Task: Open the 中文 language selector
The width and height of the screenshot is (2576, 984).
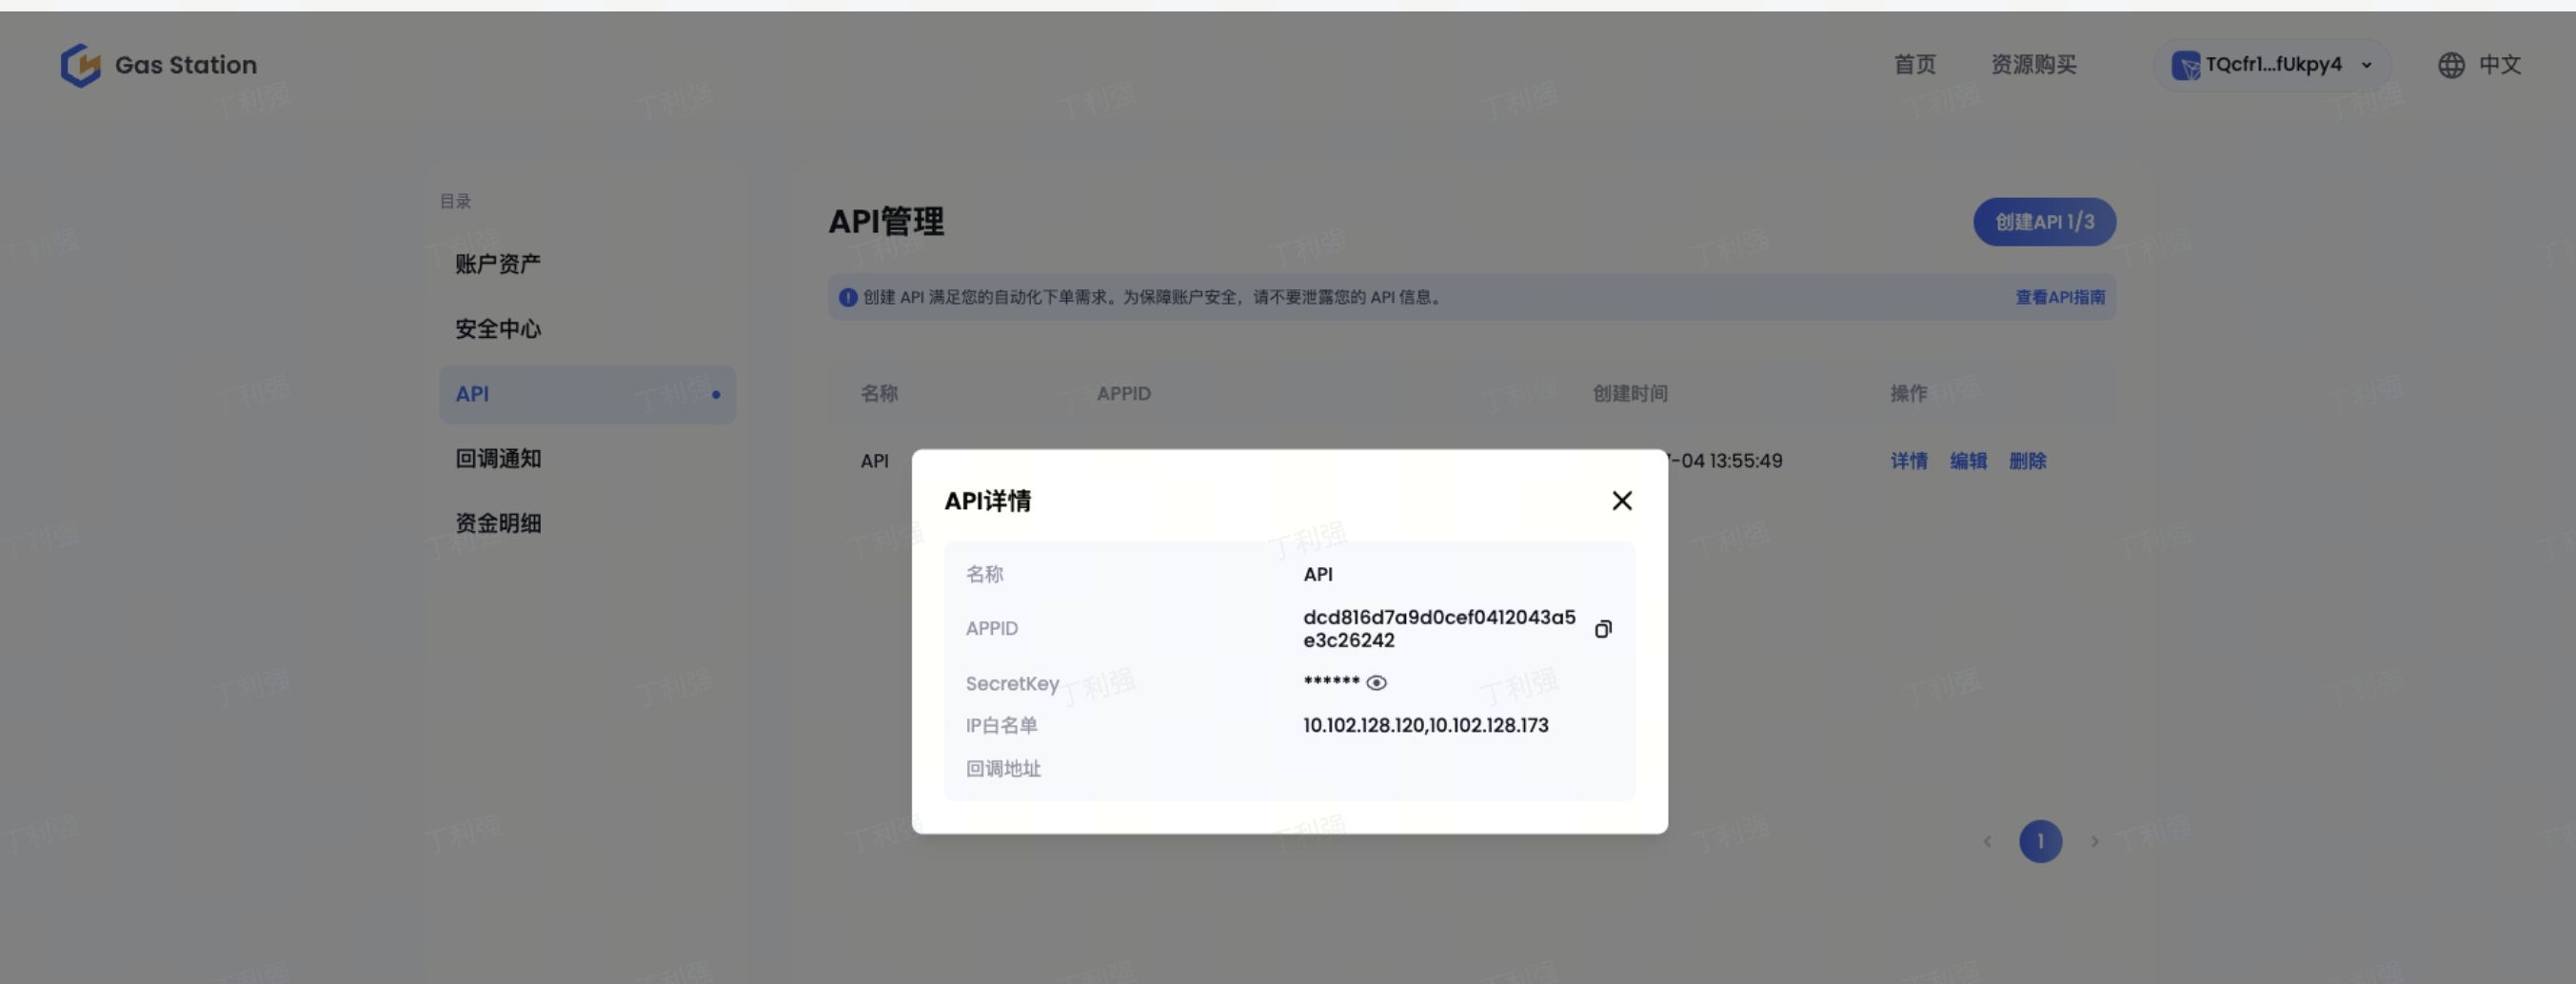Action: [x=2499, y=65]
